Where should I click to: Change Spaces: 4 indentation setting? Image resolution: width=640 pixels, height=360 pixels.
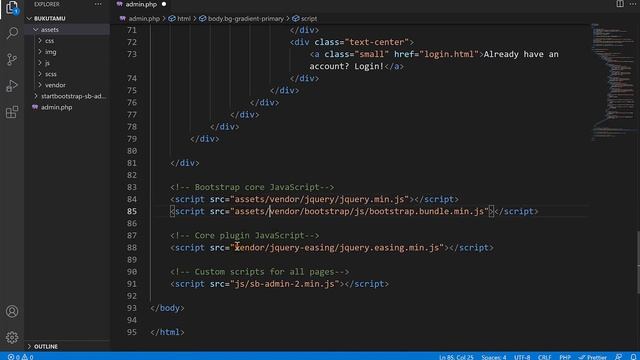(493, 357)
